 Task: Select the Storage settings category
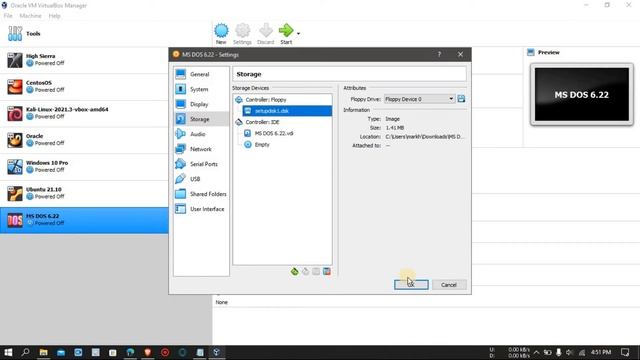click(200, 119)
